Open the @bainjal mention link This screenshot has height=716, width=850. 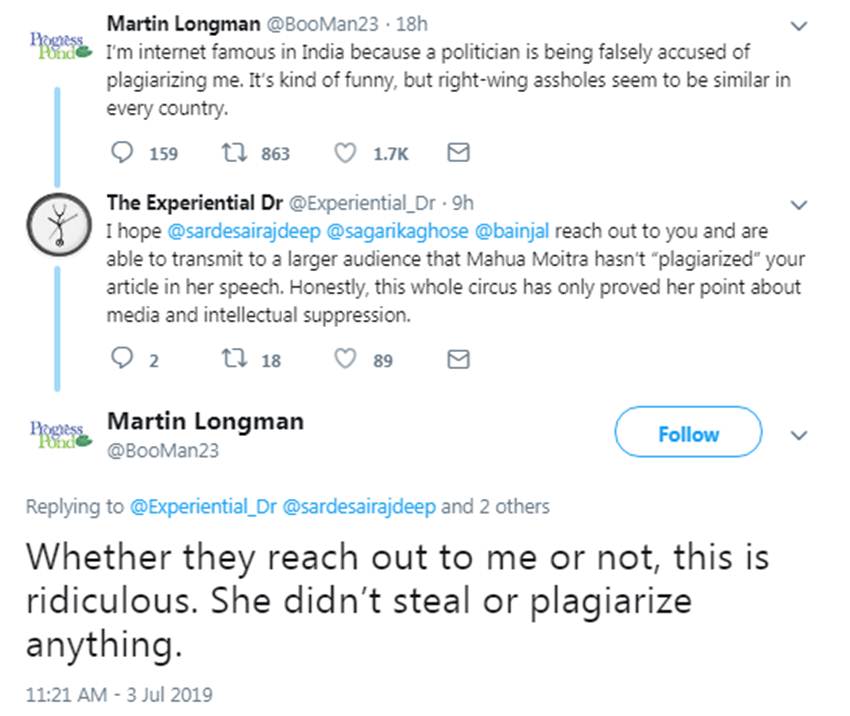coord(507,231)
